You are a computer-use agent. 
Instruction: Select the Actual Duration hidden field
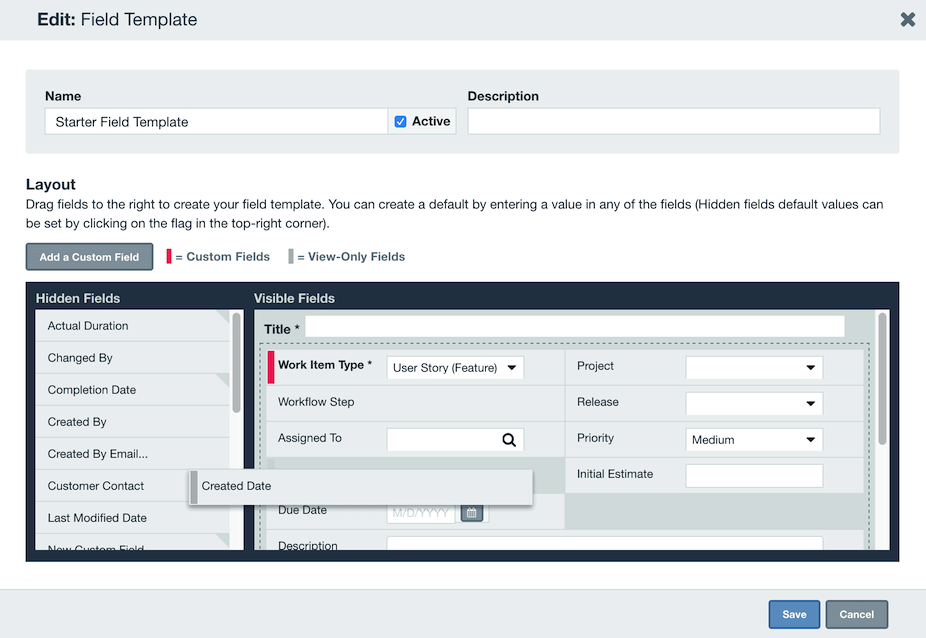point(132,326)
